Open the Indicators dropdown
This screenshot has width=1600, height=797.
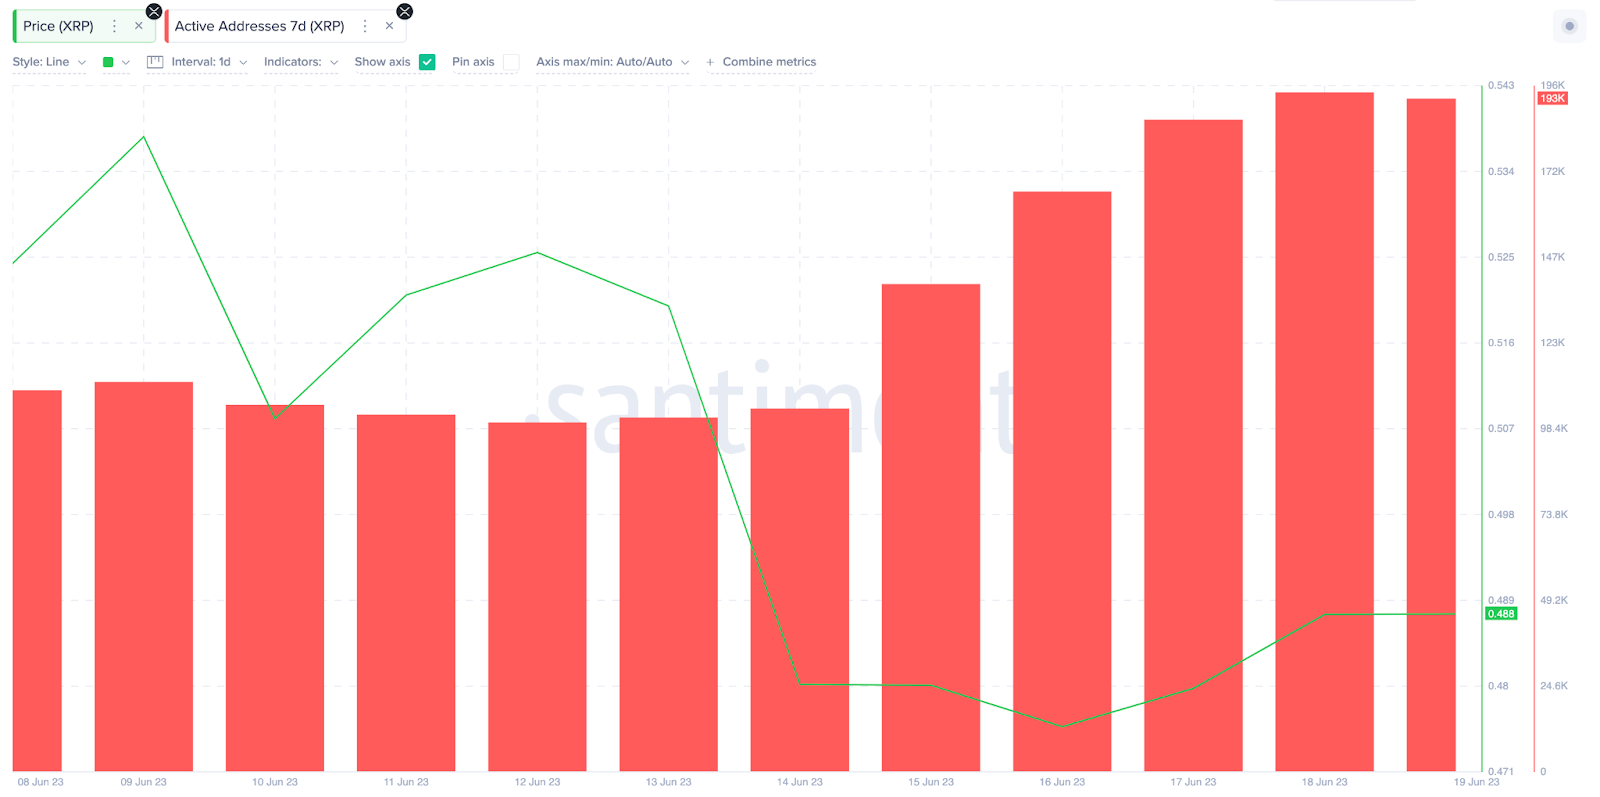click(x=301, y=62)
